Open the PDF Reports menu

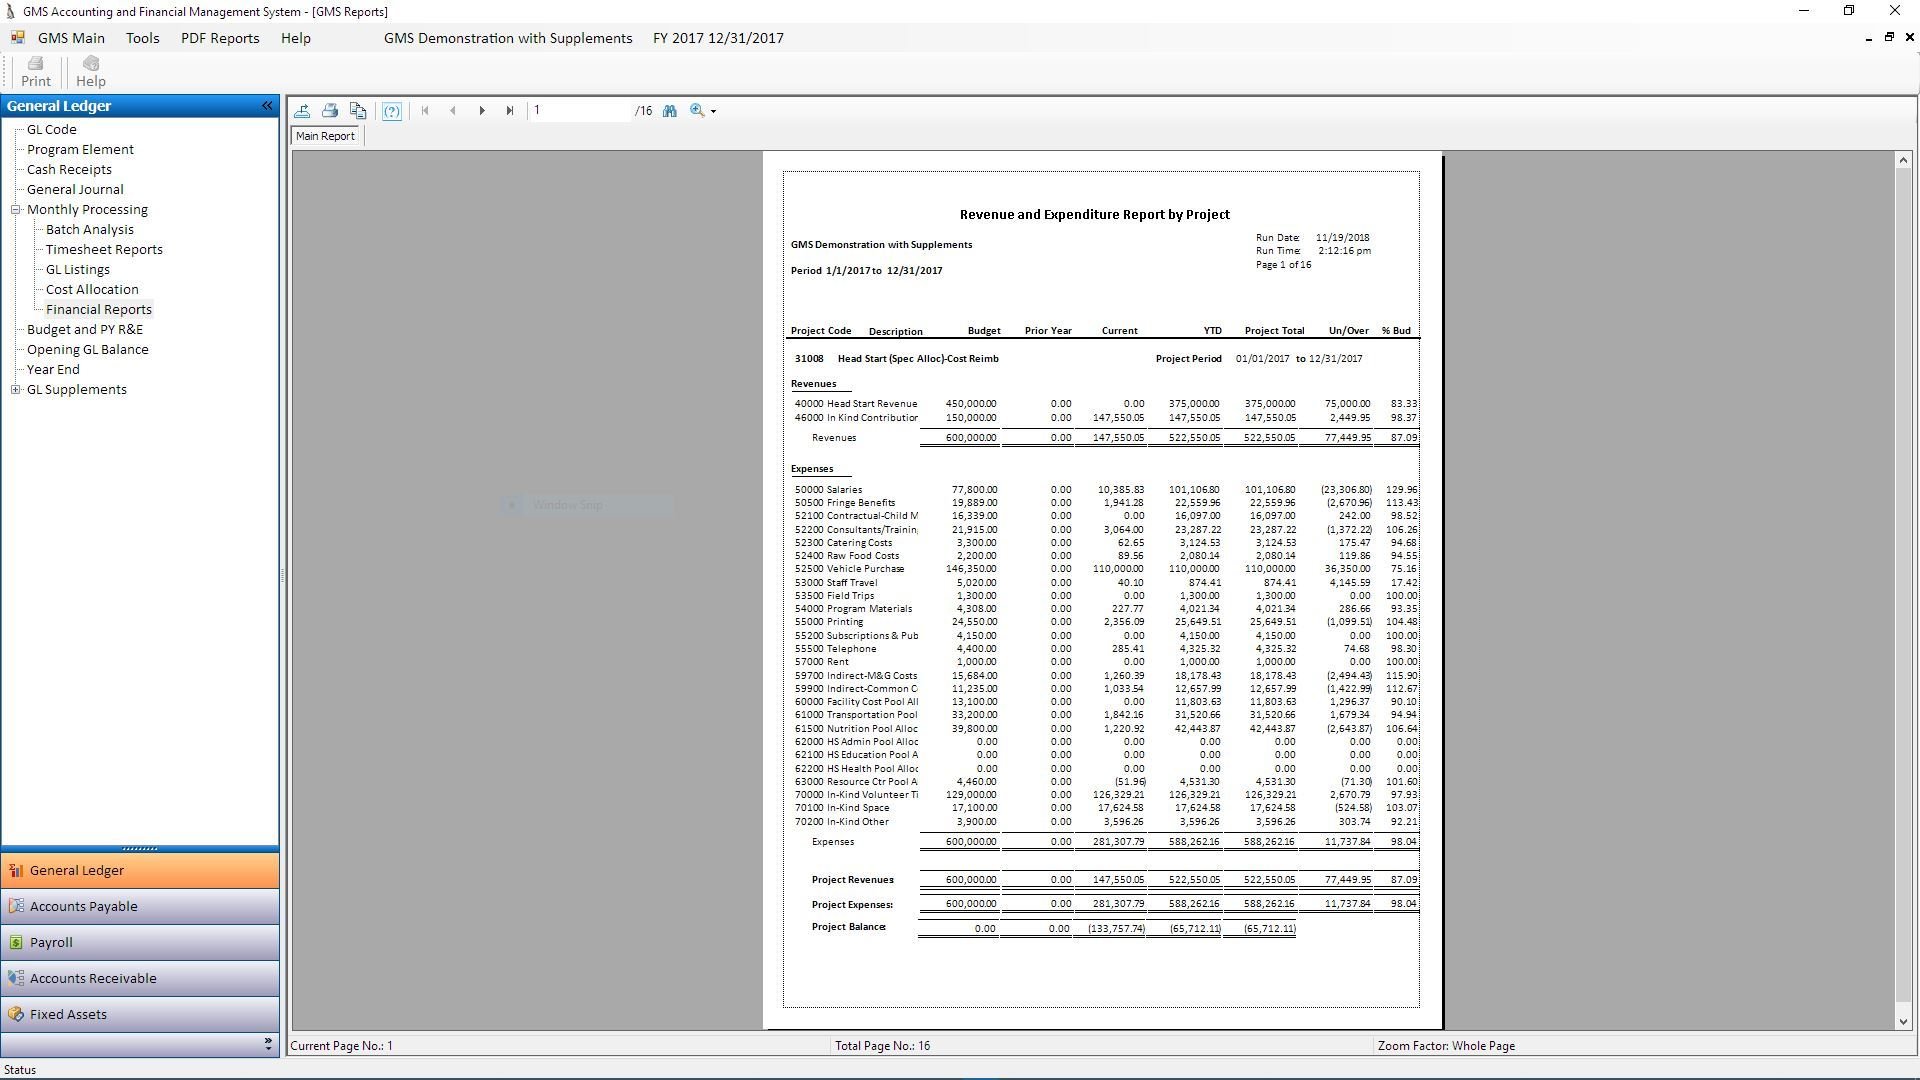tap(220, 38)
